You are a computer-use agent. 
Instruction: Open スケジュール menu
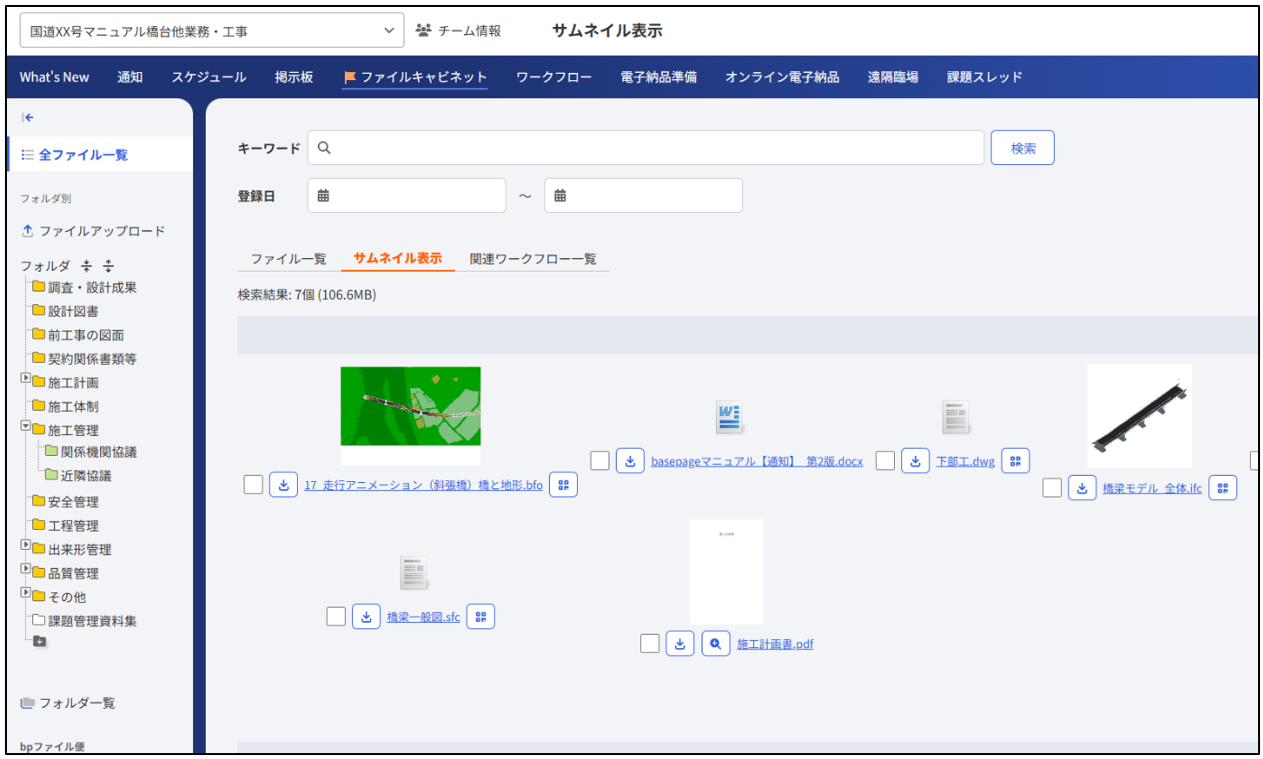point(209,77)
